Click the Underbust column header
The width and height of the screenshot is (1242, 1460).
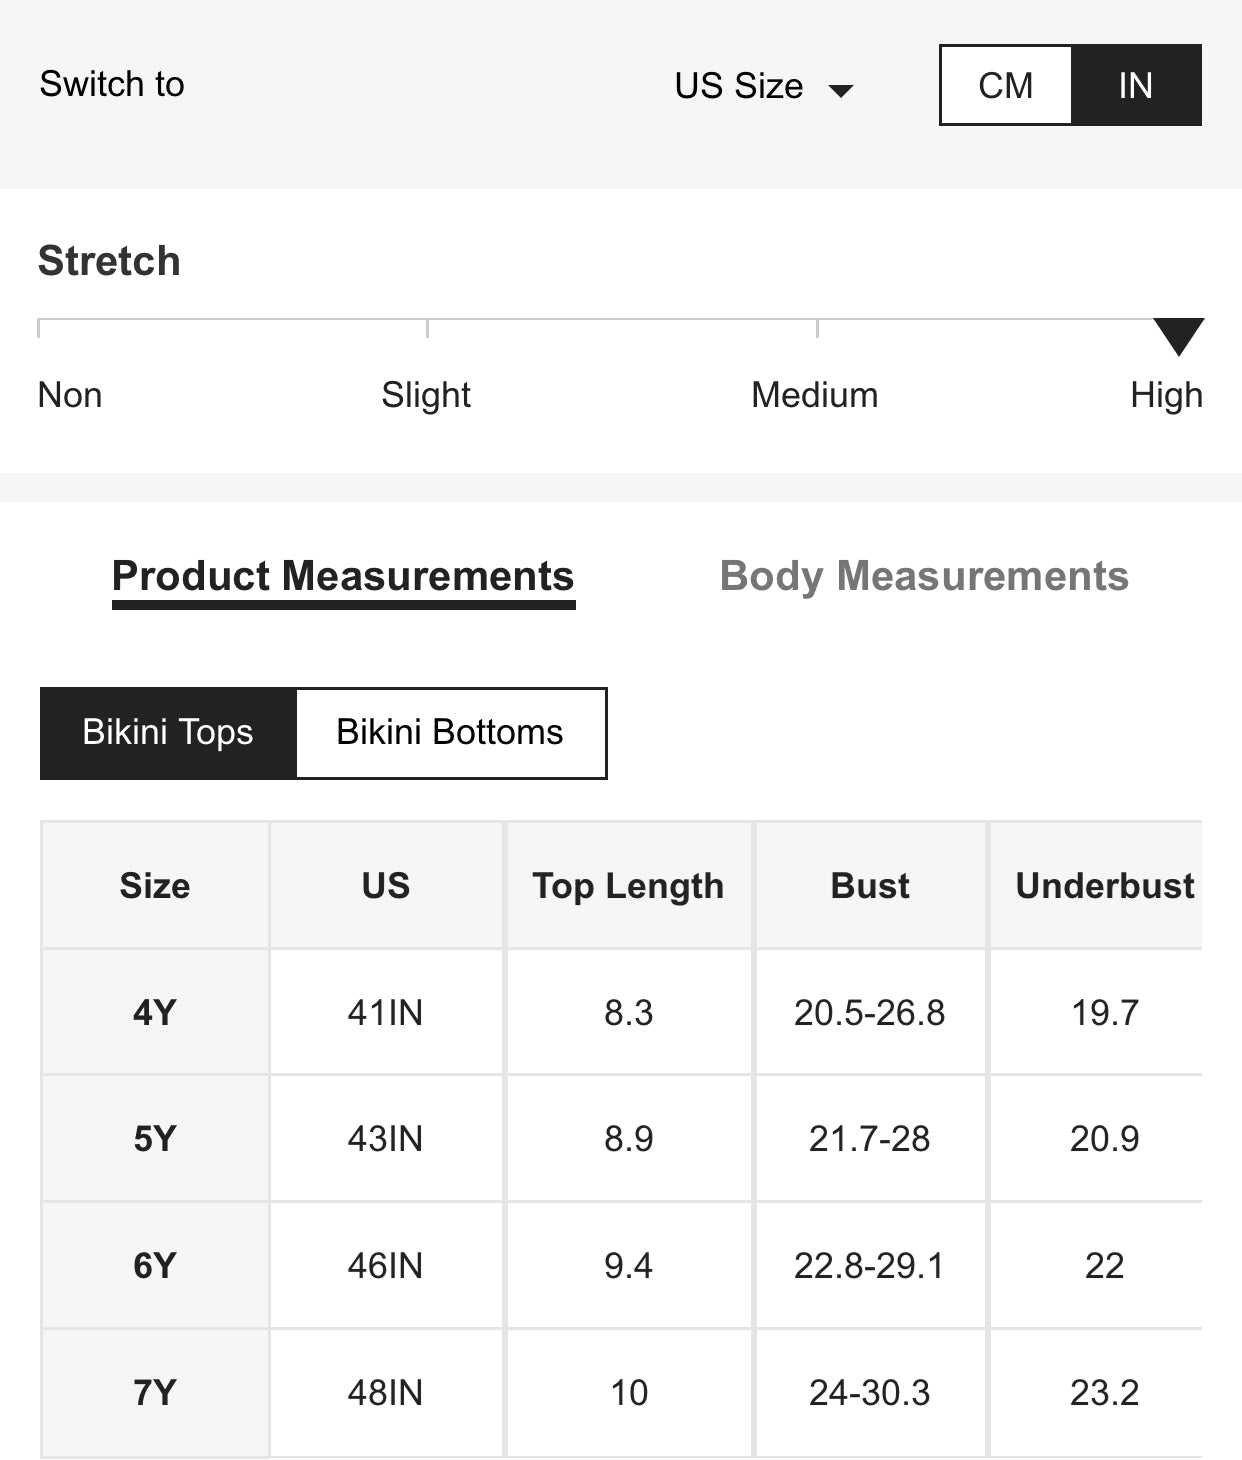click(x=1104, y=886)
